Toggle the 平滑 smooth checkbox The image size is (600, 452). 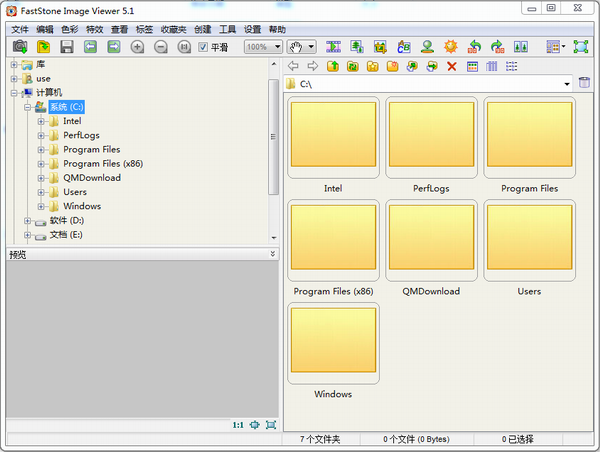(x=203, y=47)
